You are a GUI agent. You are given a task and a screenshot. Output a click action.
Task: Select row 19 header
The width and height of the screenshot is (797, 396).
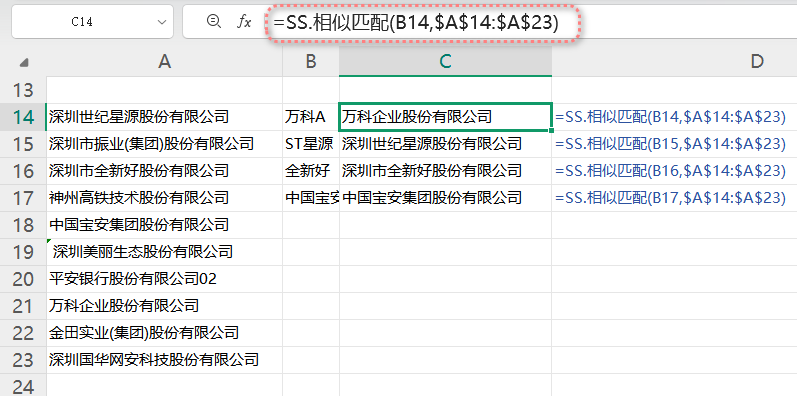coord(23,252)
